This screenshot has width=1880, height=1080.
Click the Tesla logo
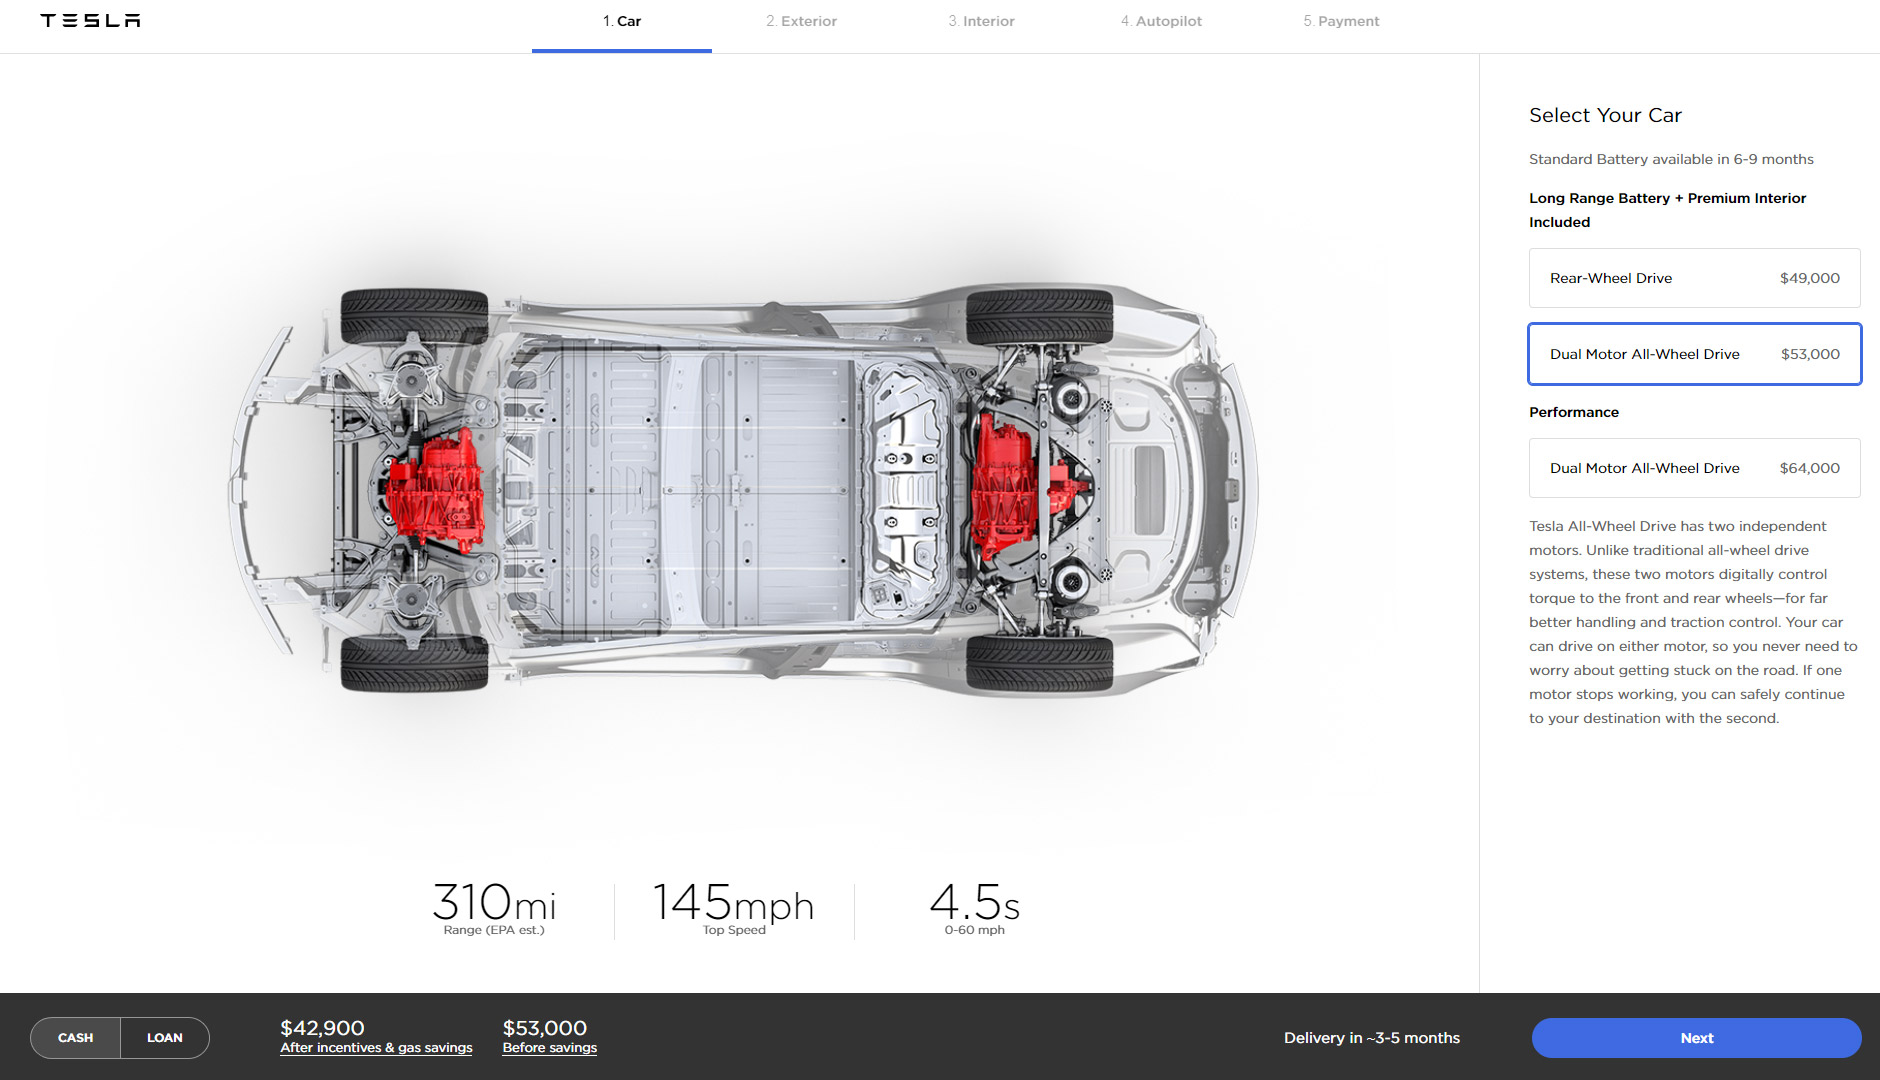[x=90, y=21]
